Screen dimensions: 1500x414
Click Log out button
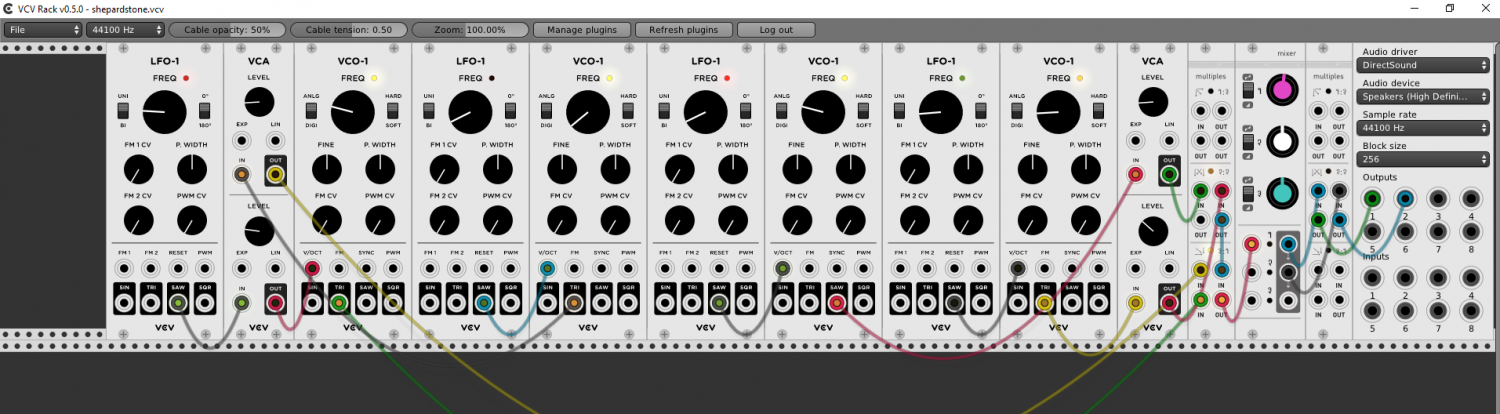(x=776, y=30)
